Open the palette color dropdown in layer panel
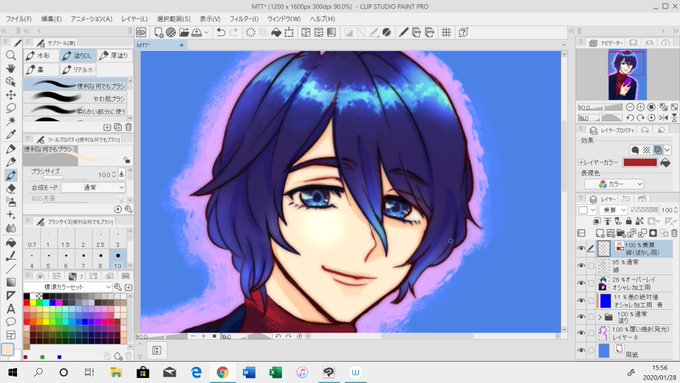The image size is (680, 383). [x=593, y=210]
